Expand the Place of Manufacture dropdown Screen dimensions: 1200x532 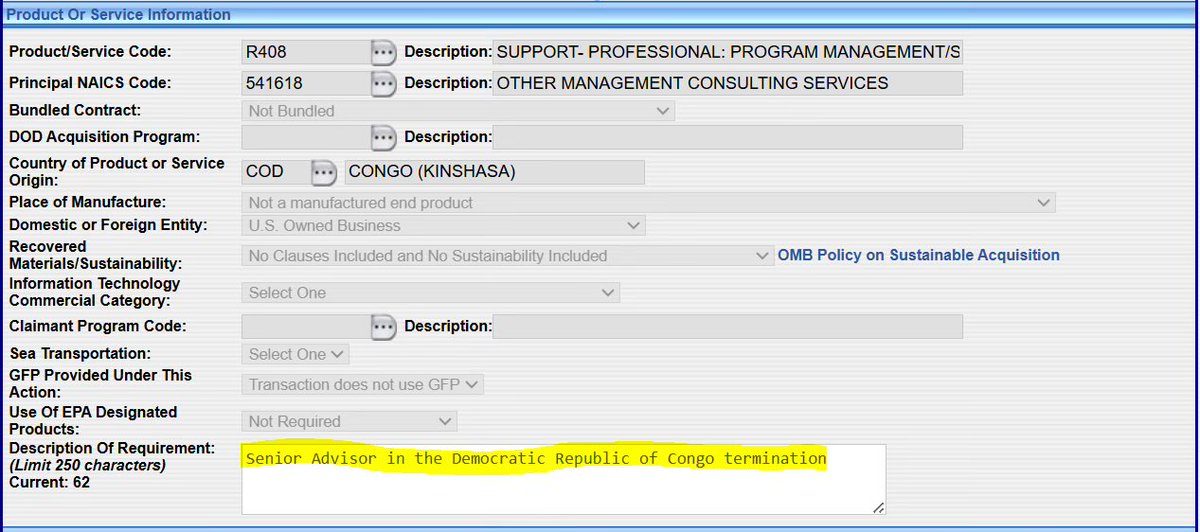648,203
